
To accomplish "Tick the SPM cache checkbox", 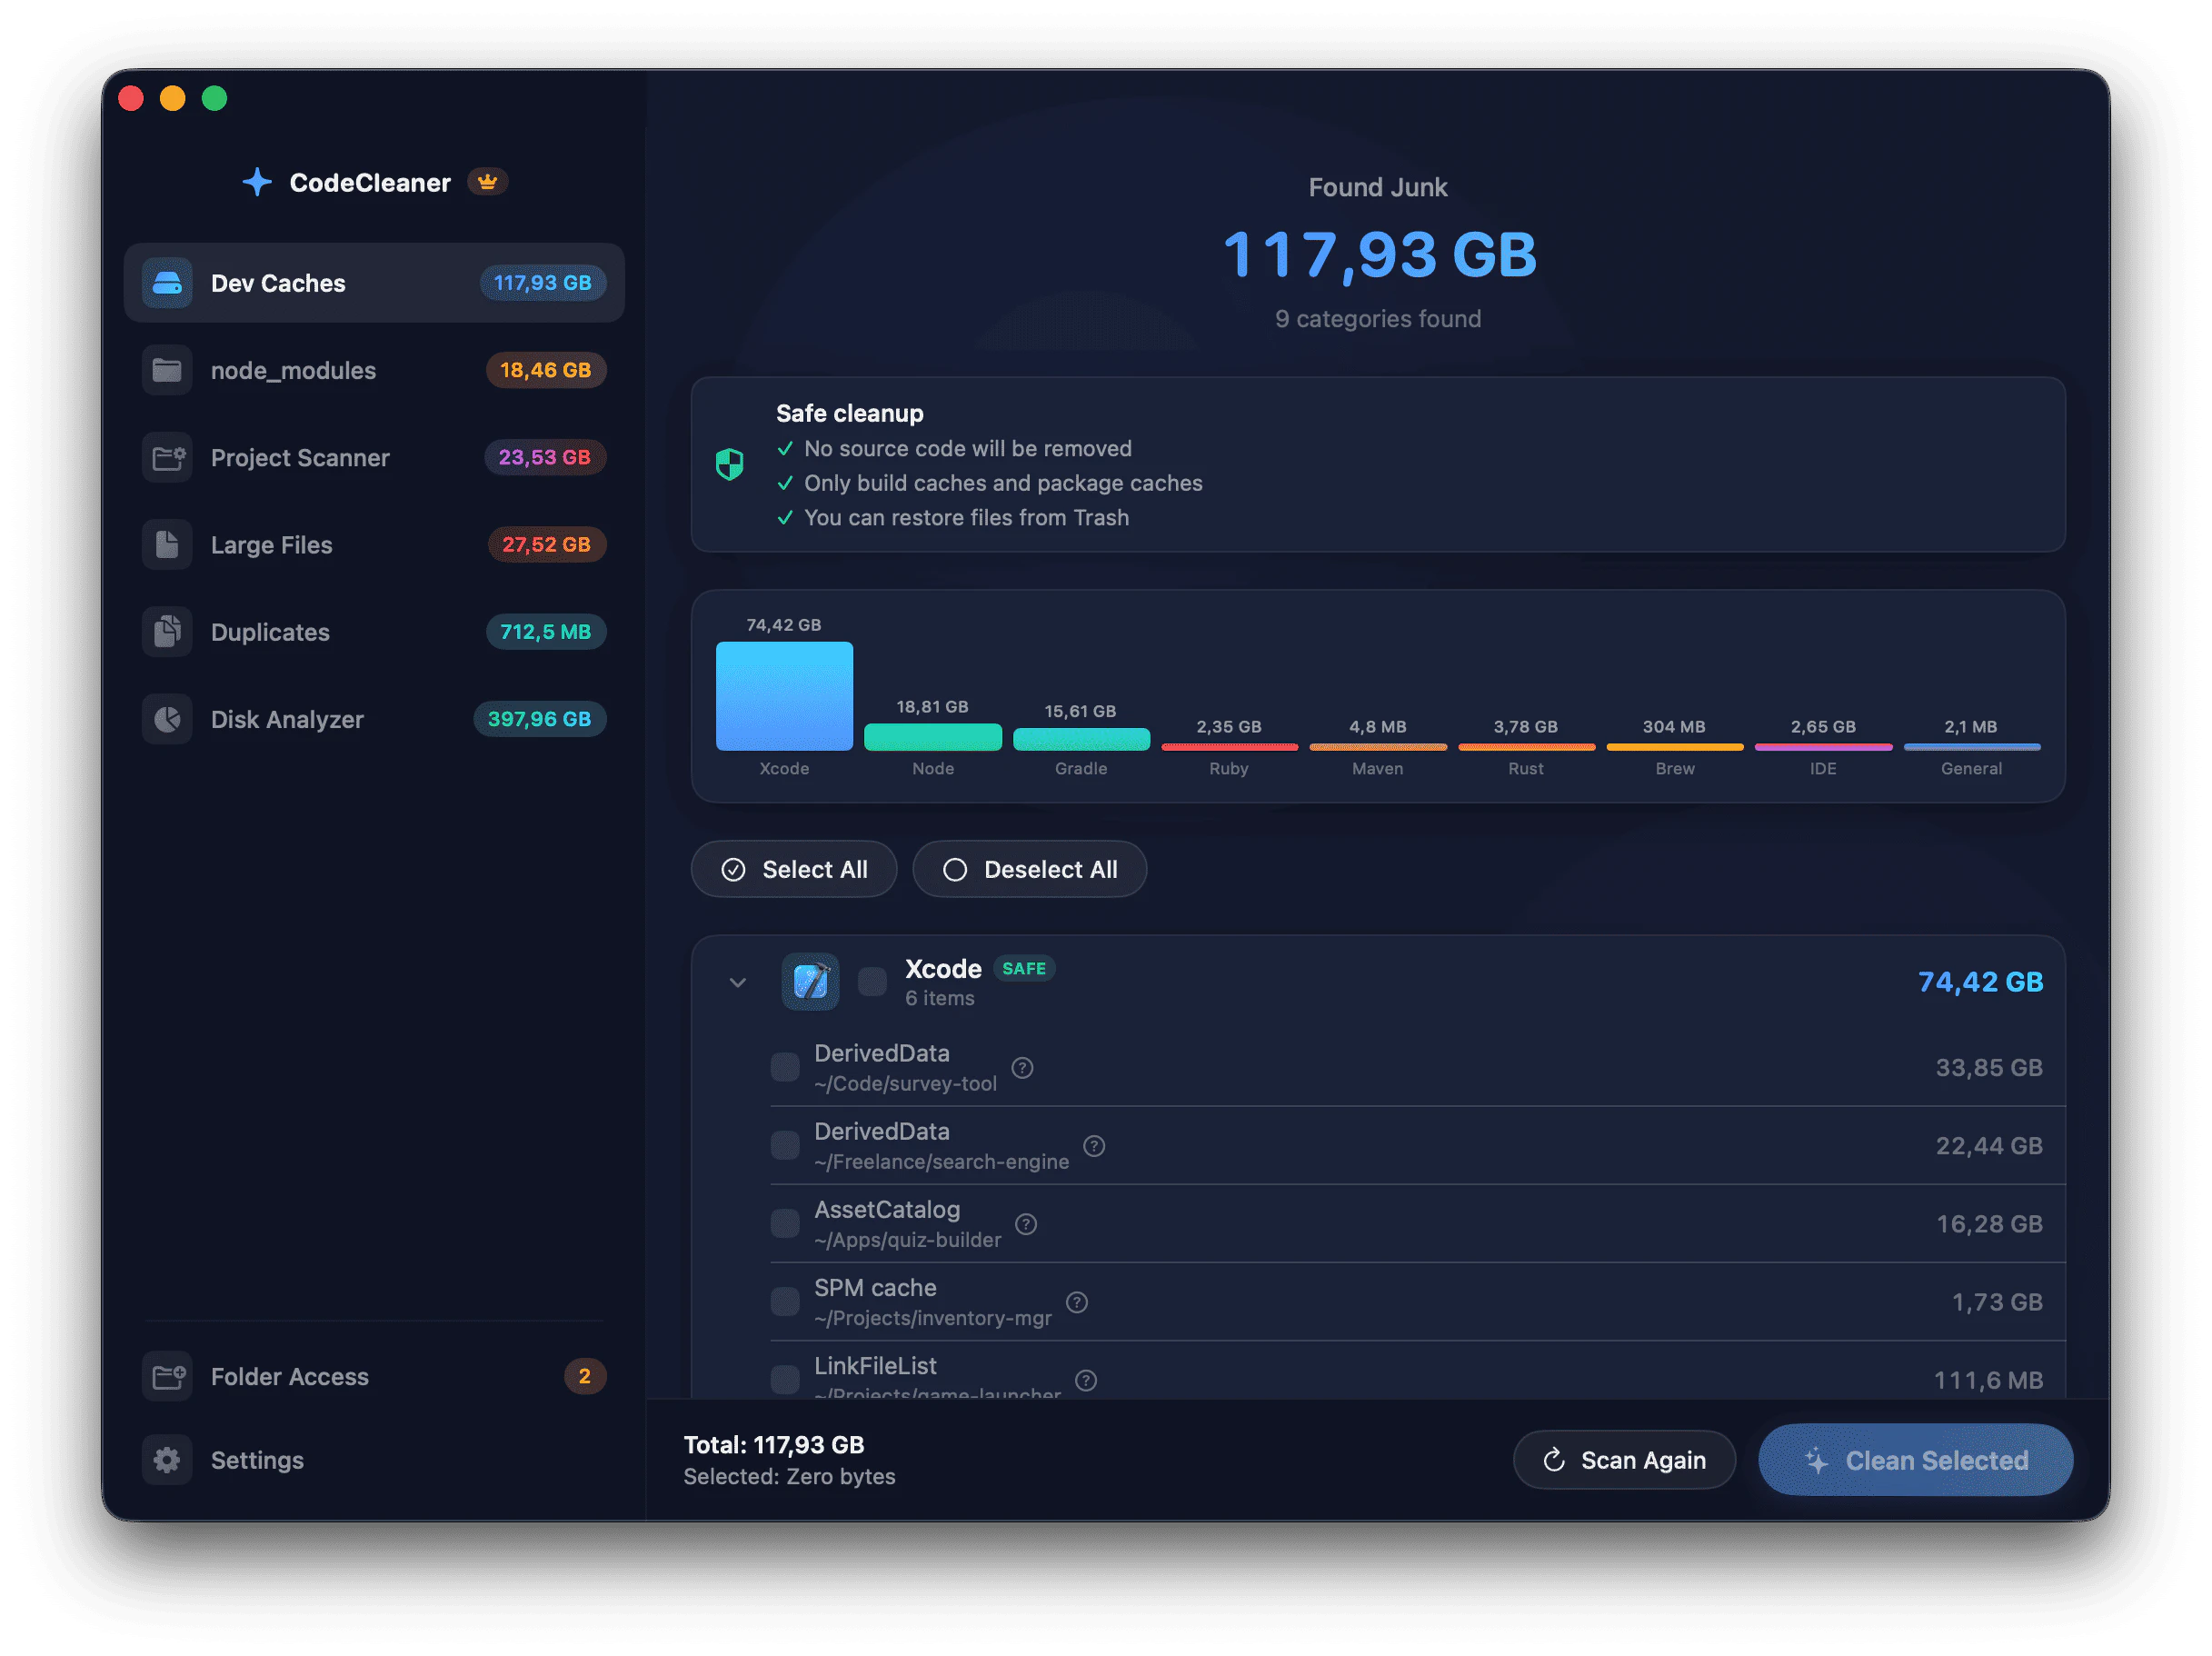I will (x=785, y=1301).
